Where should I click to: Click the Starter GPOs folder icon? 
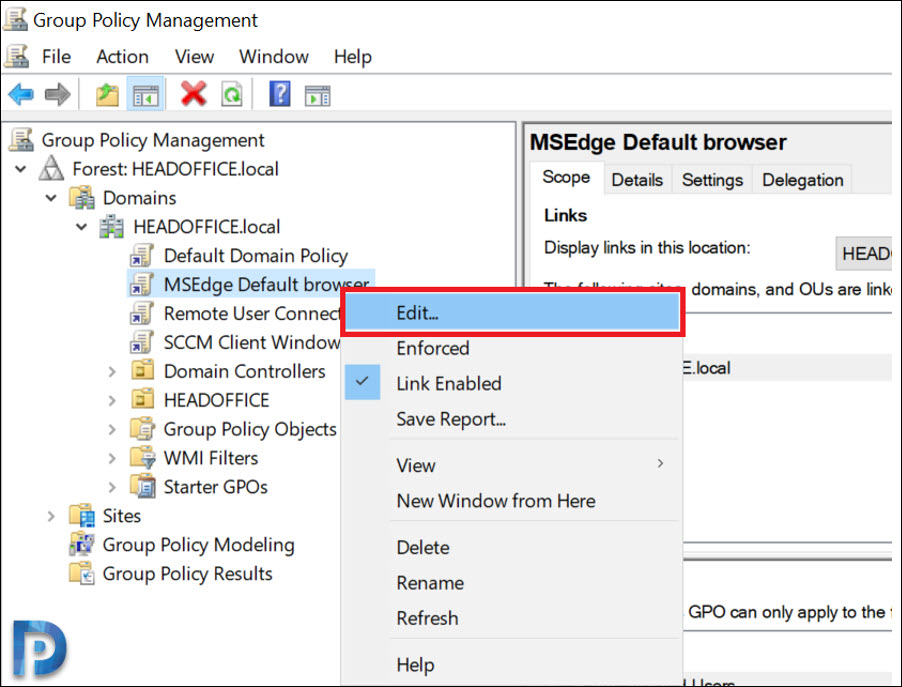pos(143,486)
